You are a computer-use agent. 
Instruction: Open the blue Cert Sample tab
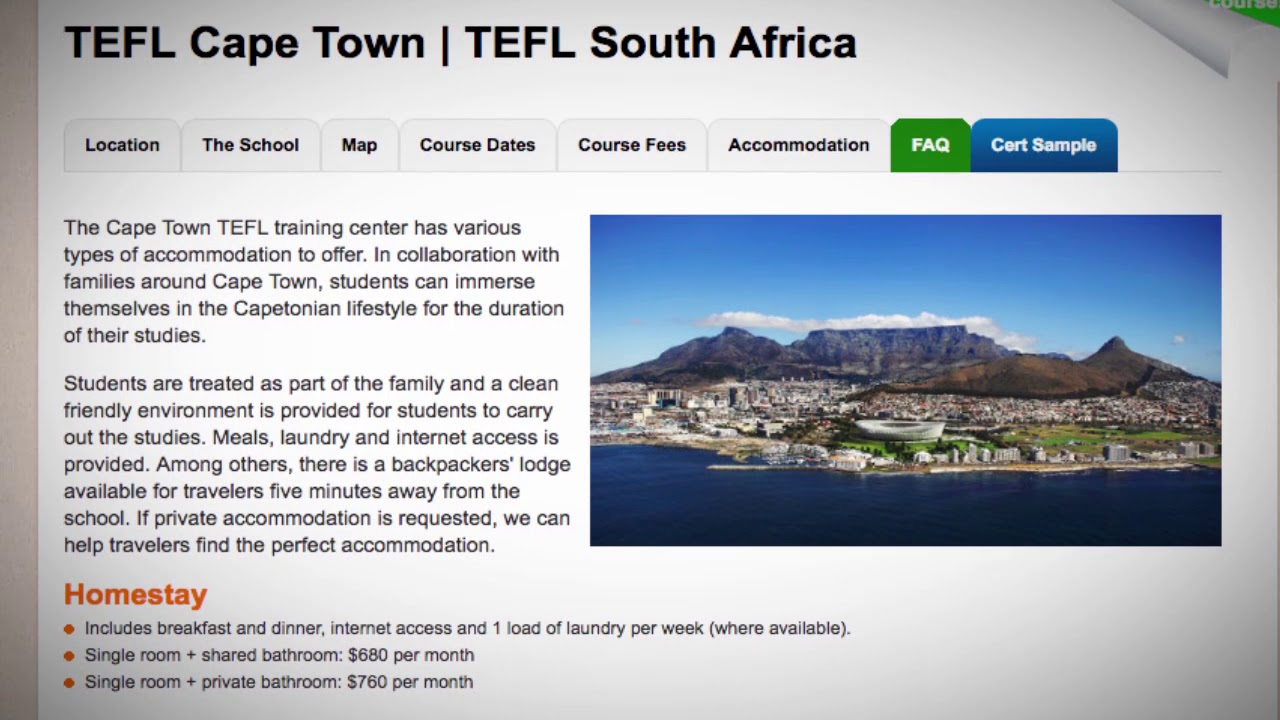(x=1043, y=145)
